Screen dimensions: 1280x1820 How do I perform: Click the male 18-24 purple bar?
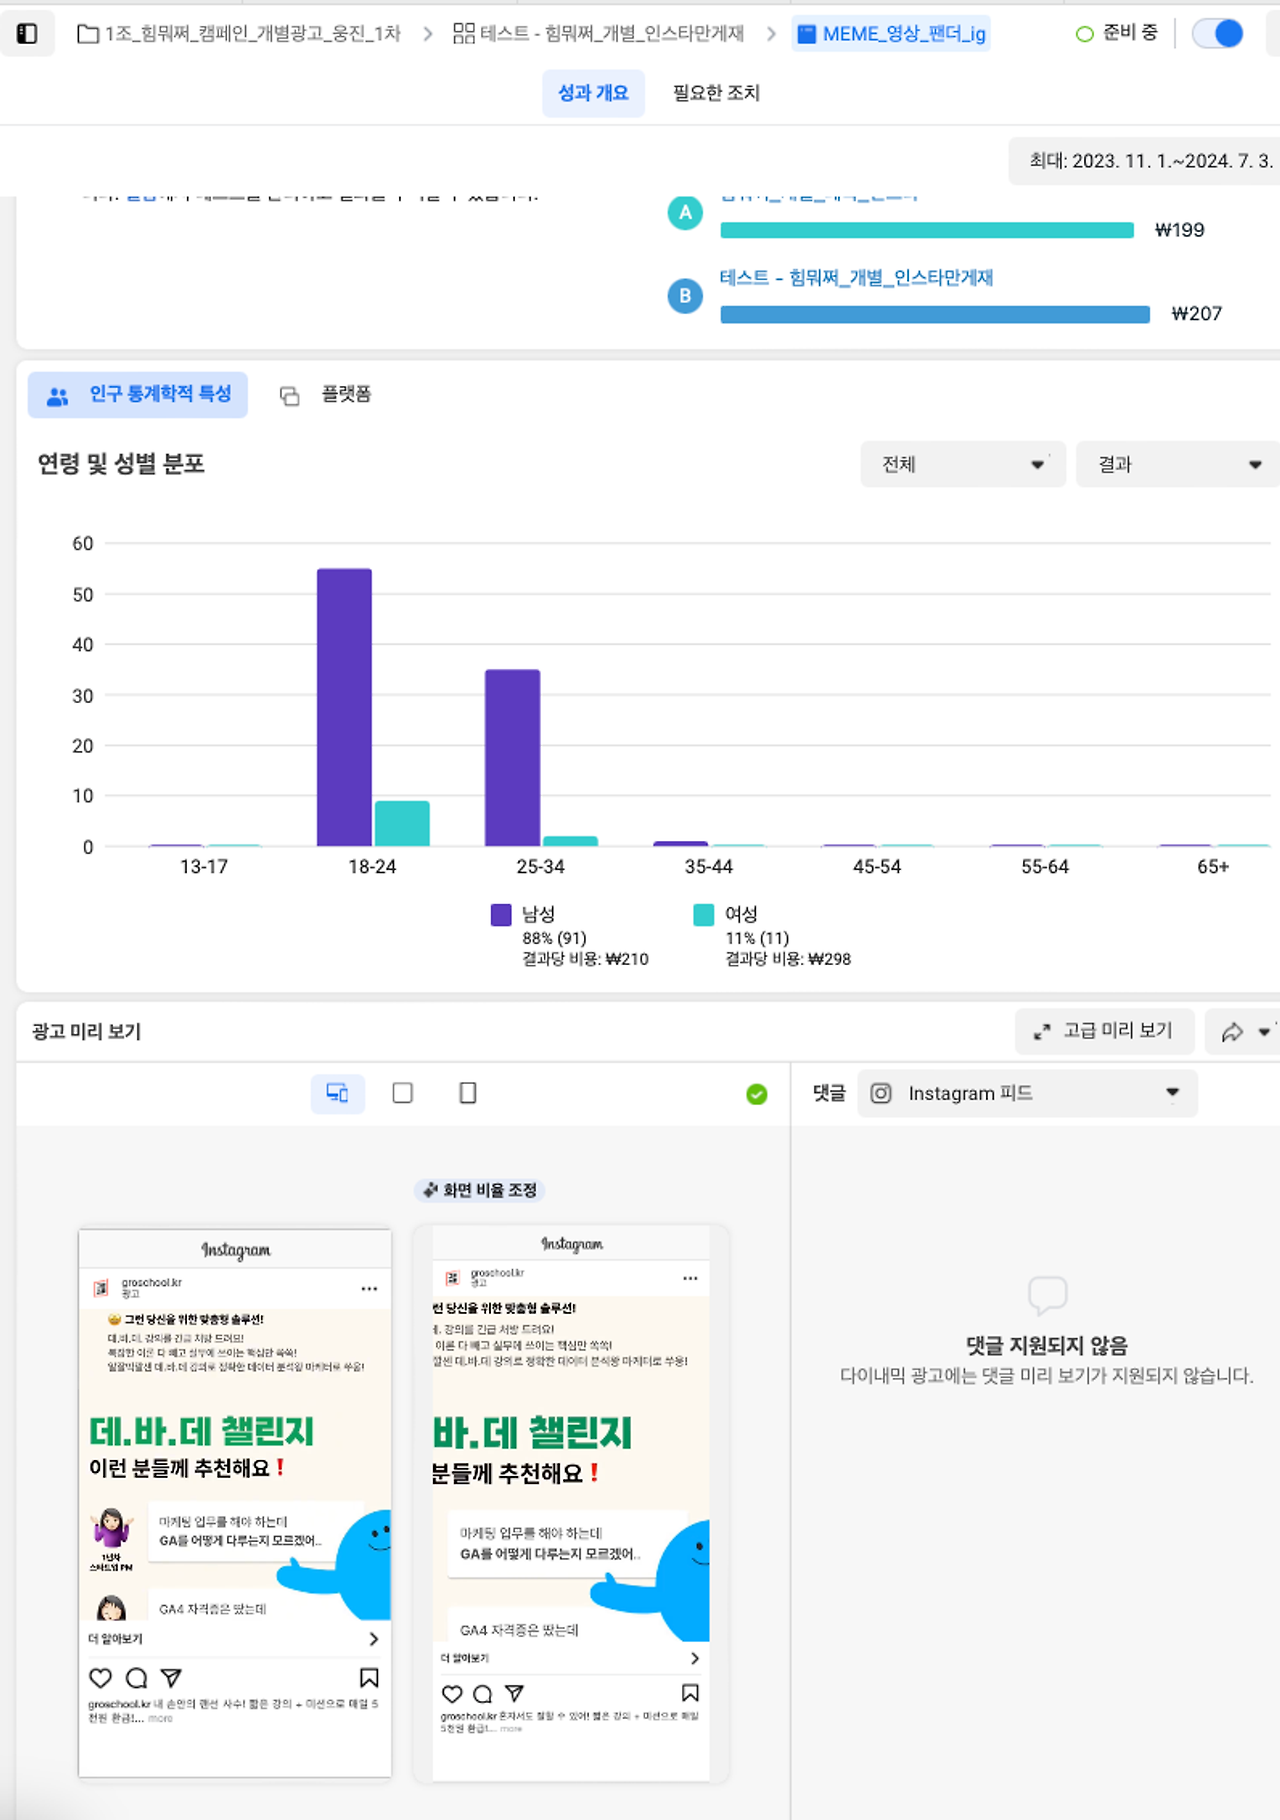(x=344, y=707)
